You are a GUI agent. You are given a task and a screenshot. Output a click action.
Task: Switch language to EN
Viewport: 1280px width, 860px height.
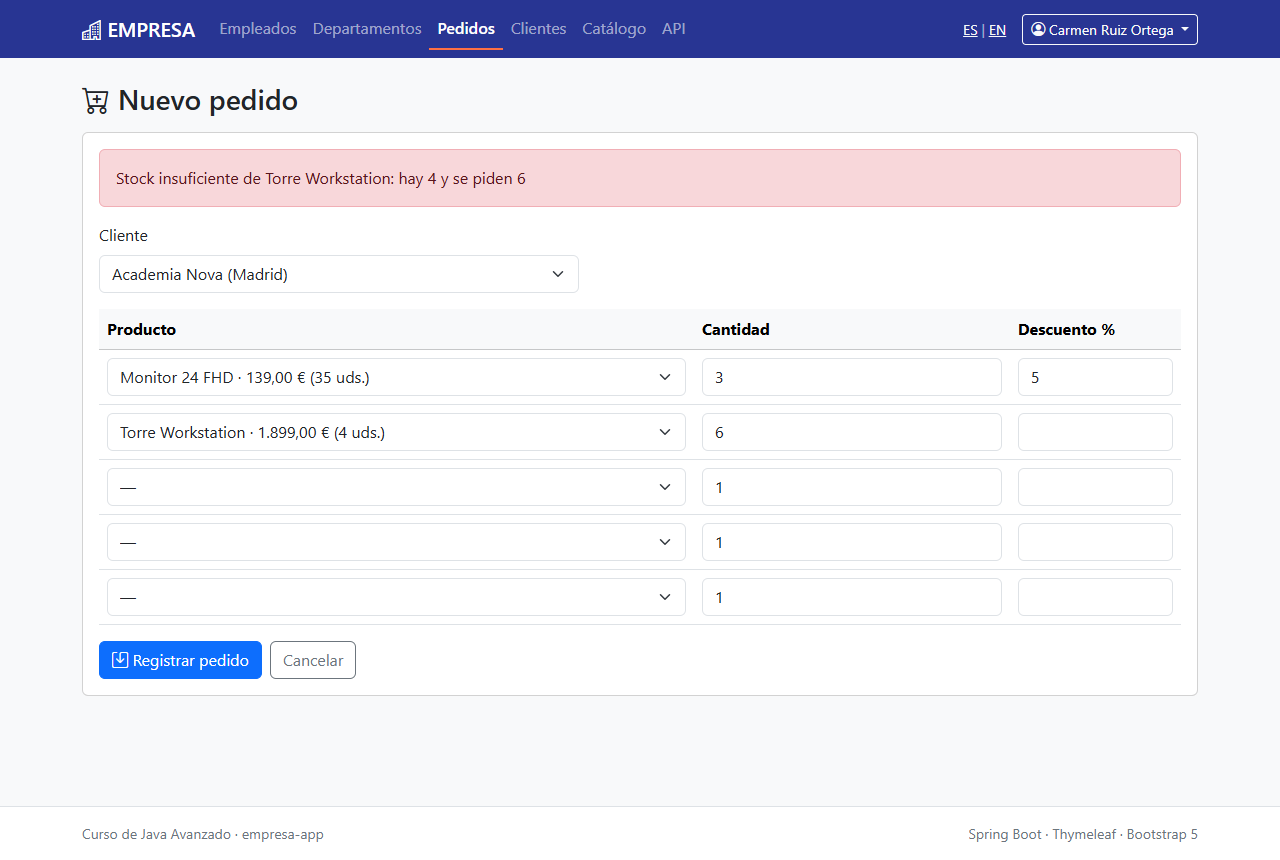[x=997, y=30]
